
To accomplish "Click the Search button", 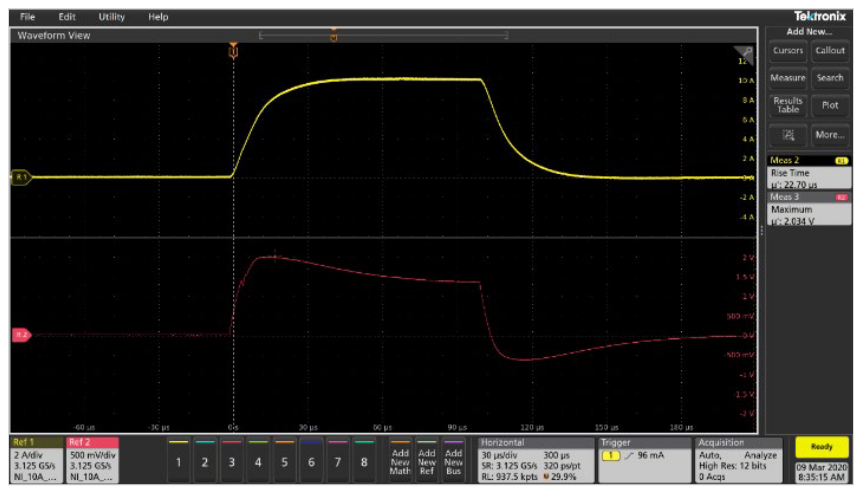I will 830,78.
